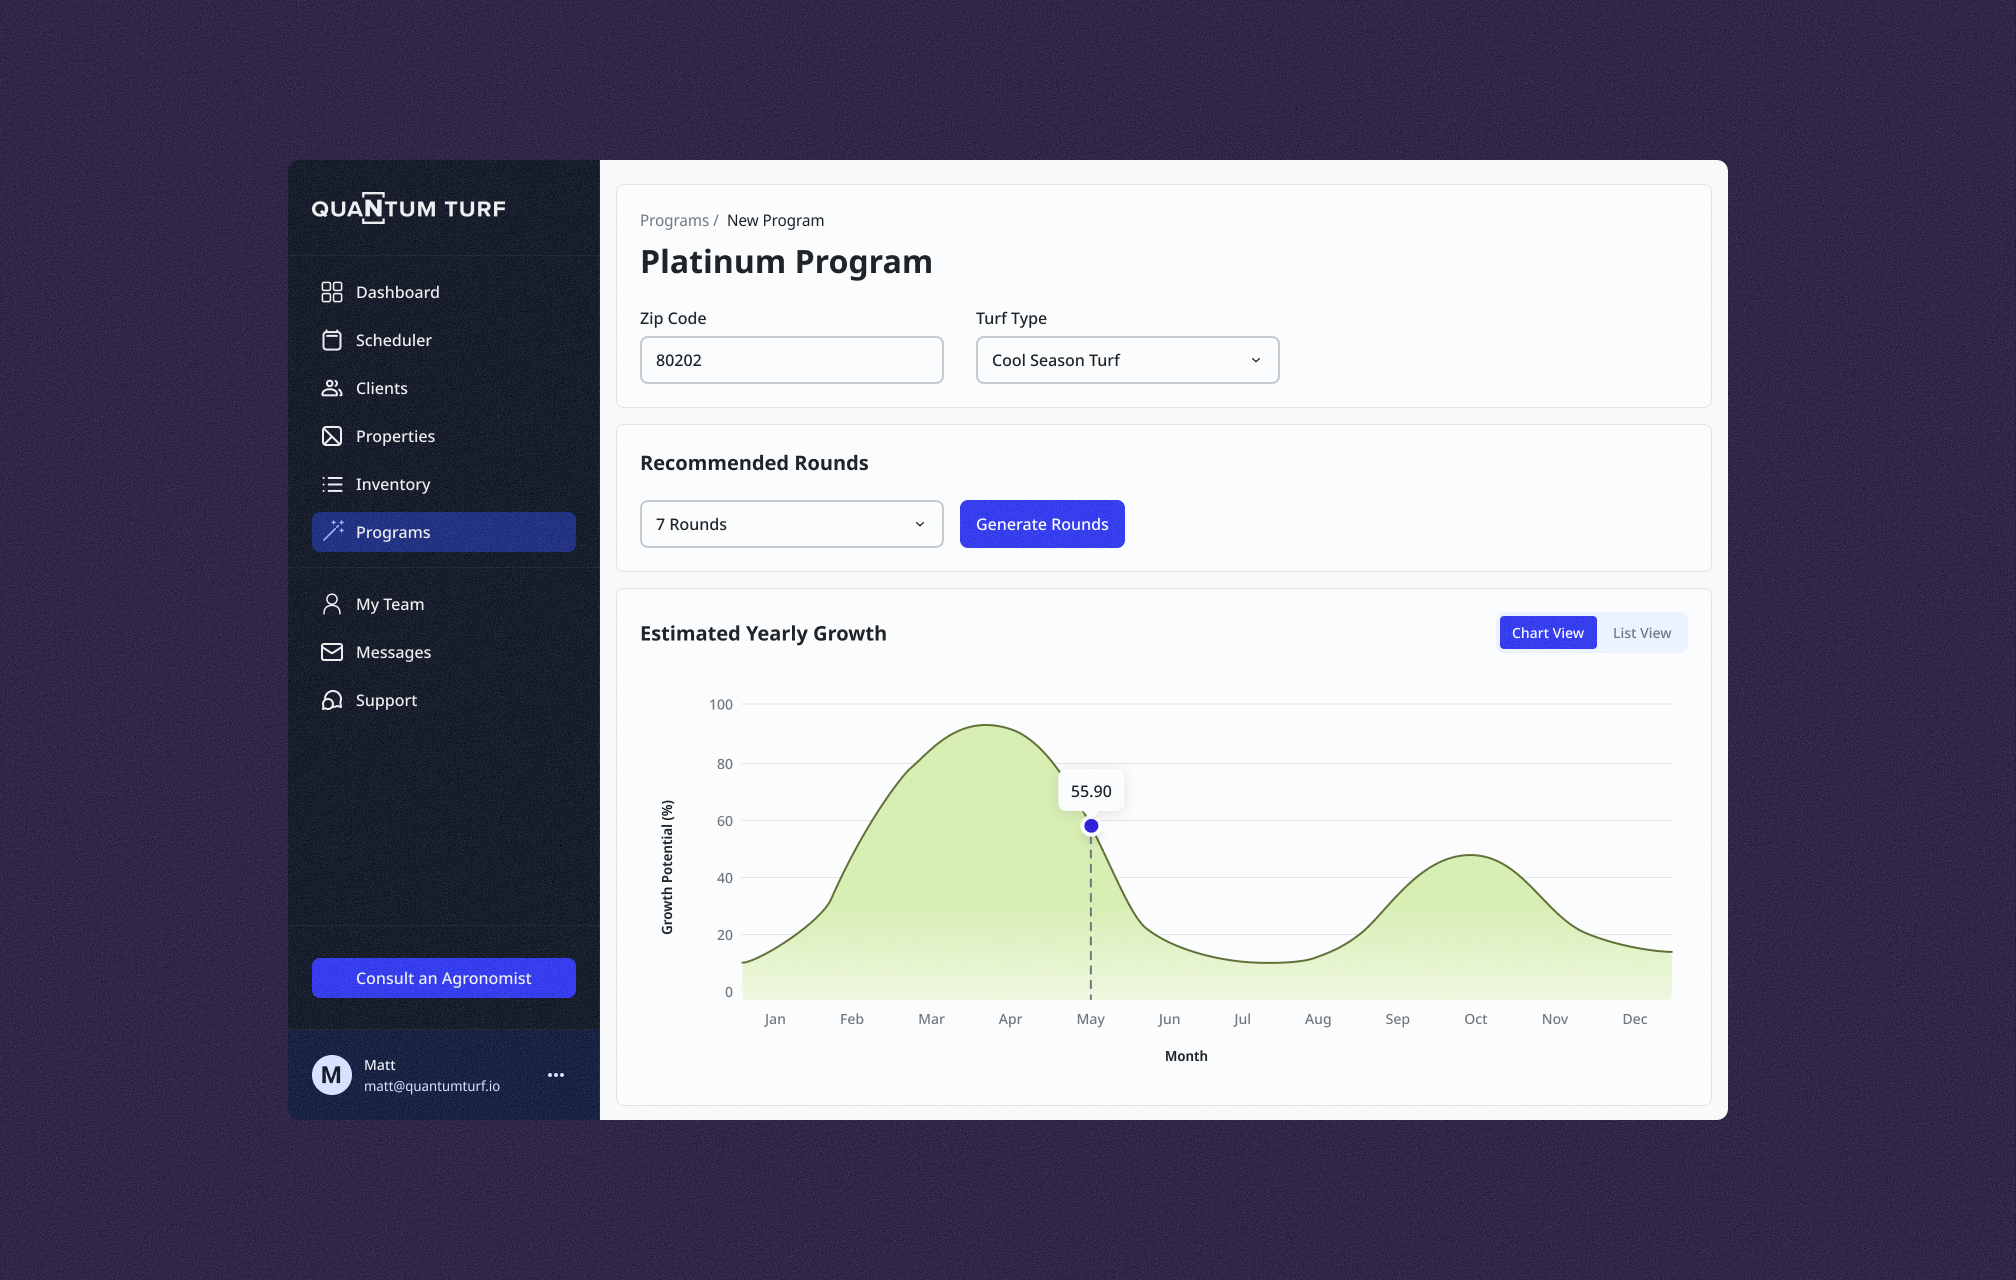Viewport: 2016px width, 1280px height.
Task: Click the Properties icon in sidebar
Action: (332, 436)
